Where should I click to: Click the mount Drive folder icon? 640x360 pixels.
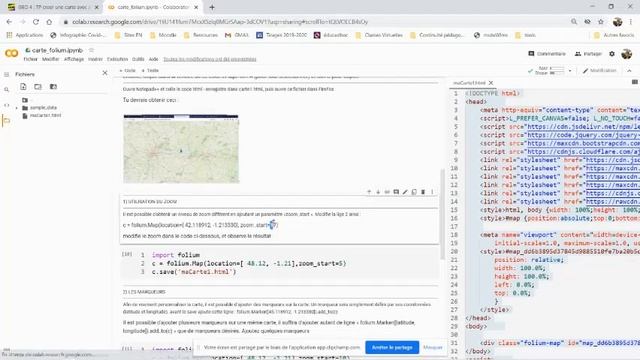53,87
